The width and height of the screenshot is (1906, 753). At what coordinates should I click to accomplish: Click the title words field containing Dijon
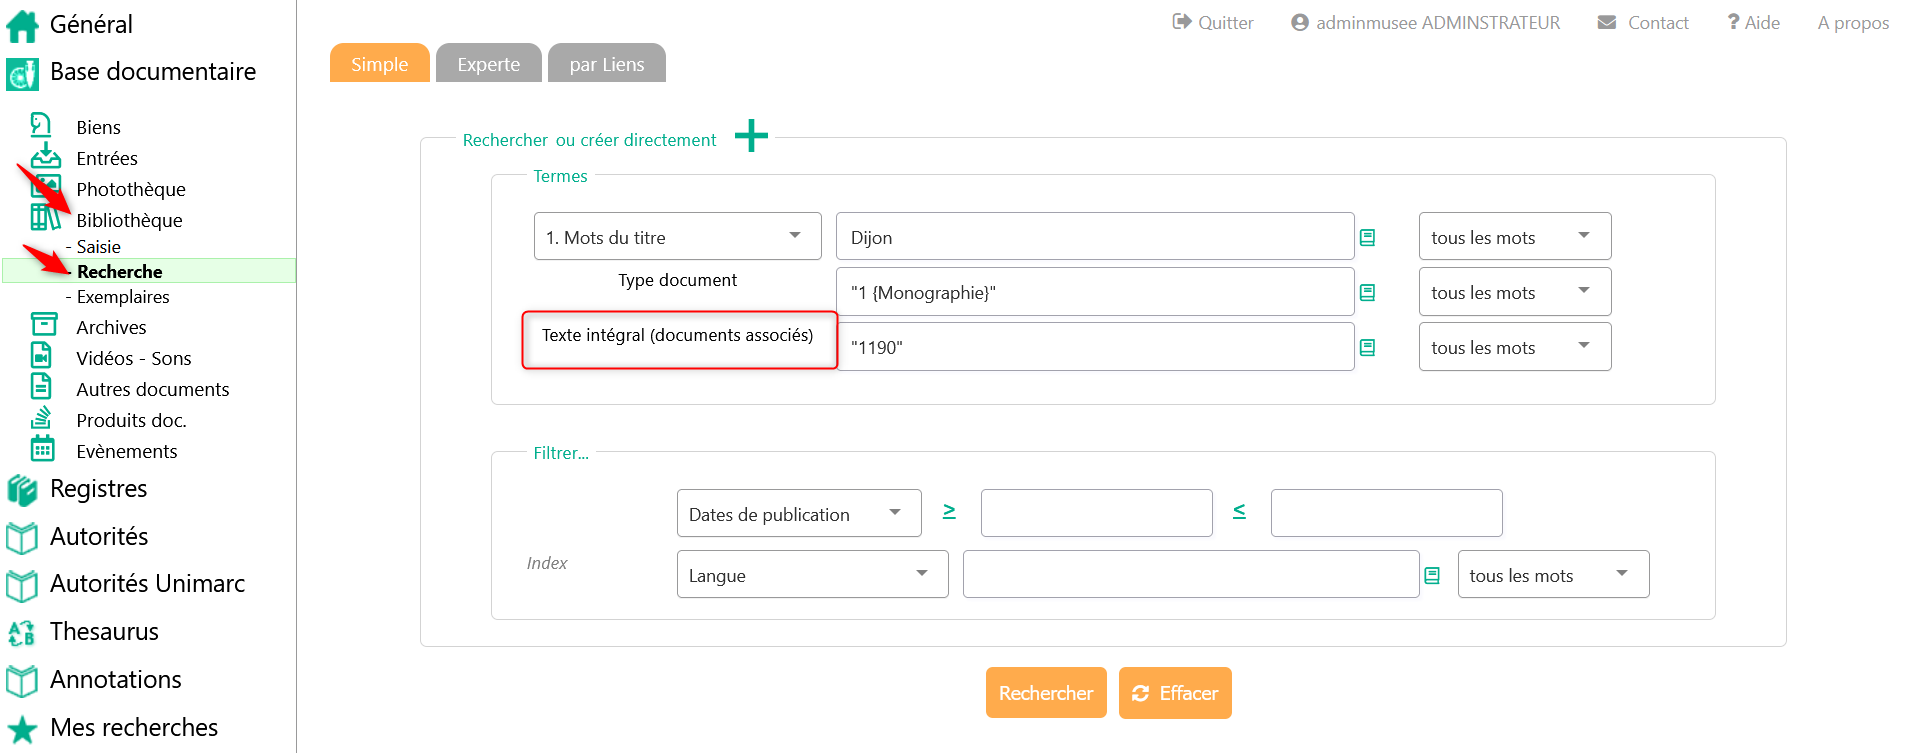1094,237
